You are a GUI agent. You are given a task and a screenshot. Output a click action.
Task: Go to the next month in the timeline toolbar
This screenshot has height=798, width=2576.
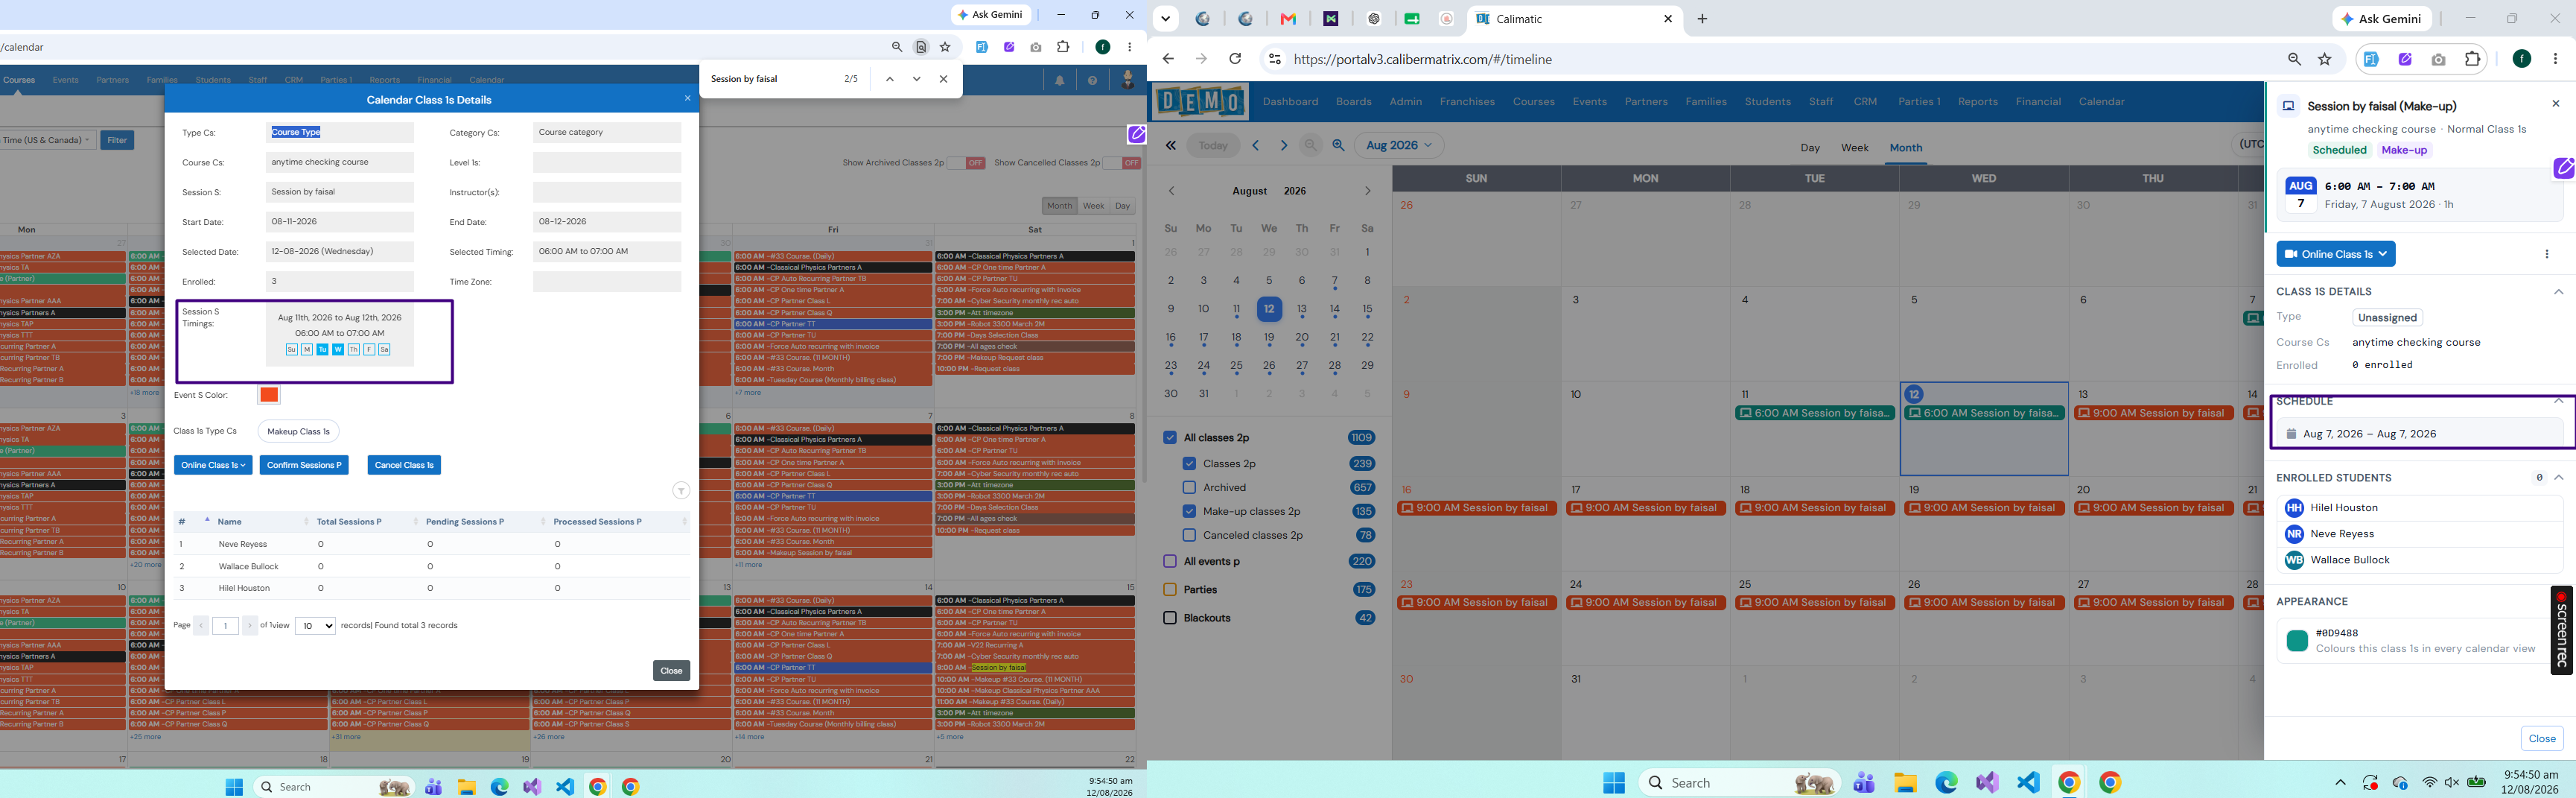pyautogui.click(x=1284, y=145)
